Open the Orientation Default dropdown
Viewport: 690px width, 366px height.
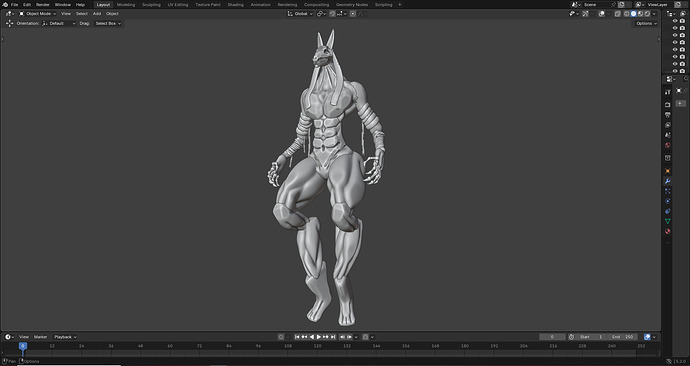pyautogui.click(x=59, y=23)
